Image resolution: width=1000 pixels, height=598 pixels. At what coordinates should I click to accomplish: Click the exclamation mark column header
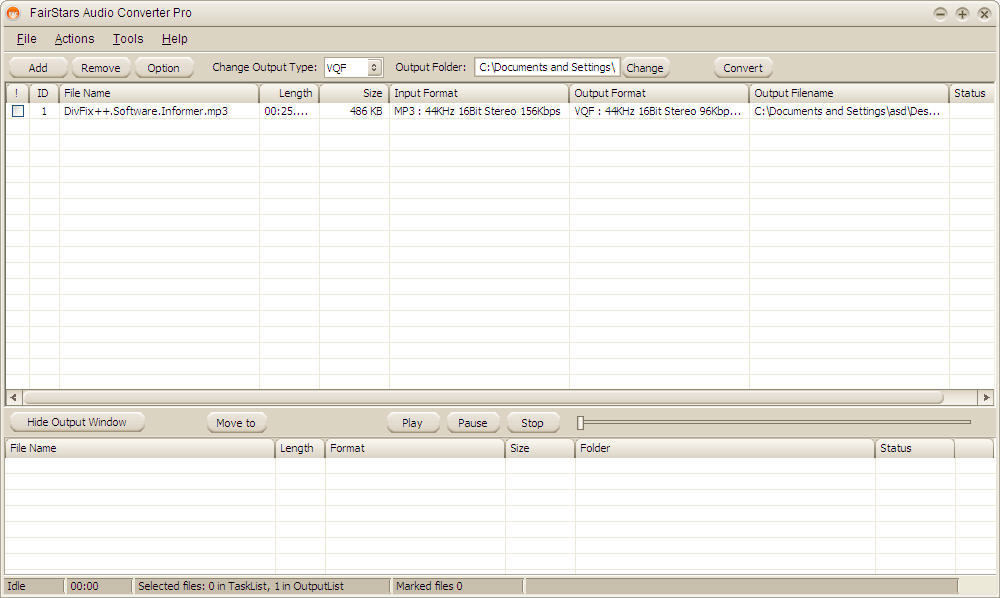[x=17, y=93]
